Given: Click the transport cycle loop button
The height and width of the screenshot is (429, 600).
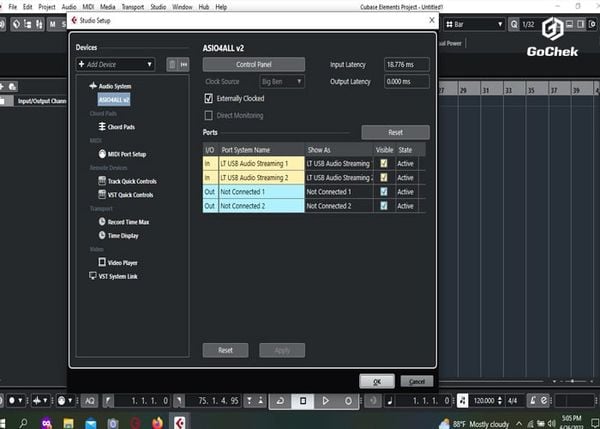Looking at the screenshot, I should tap(280, 401).
